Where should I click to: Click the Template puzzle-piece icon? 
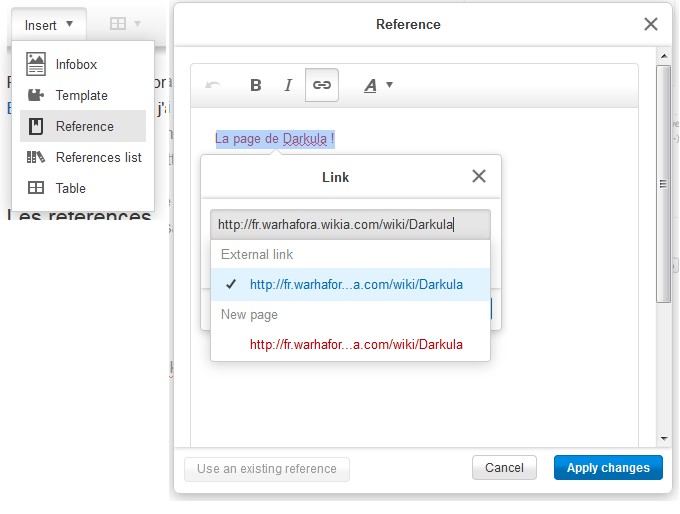(x=36, y=95)
